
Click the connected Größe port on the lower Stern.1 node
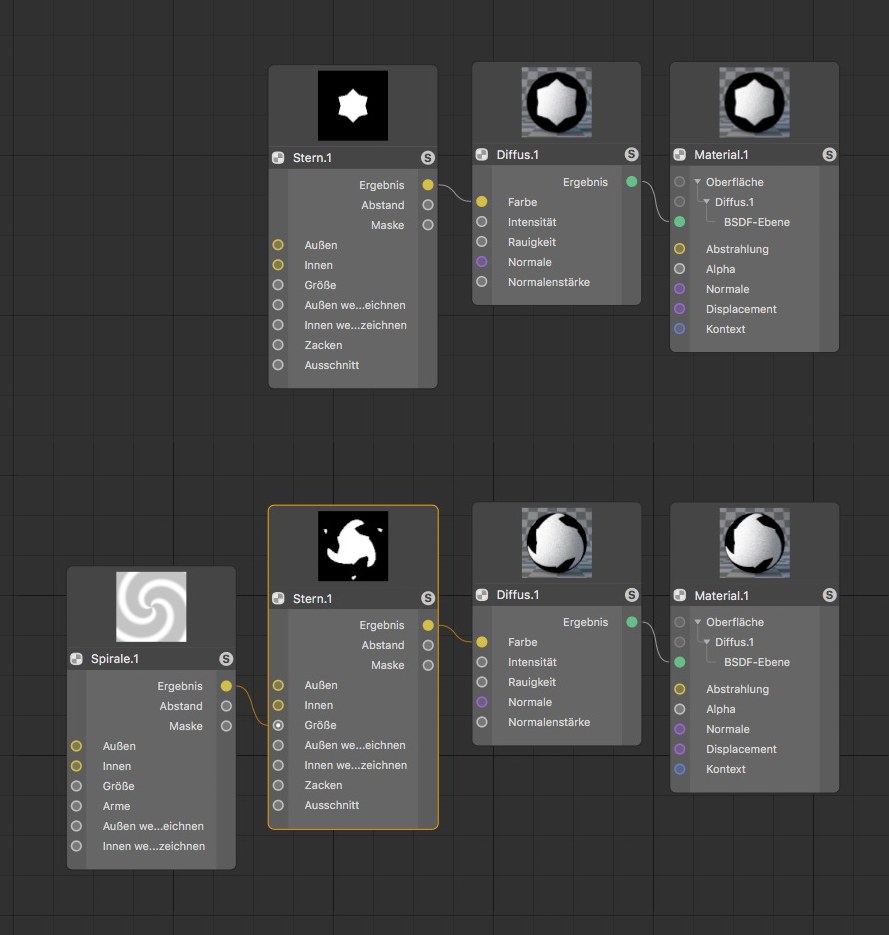(278, 725)
